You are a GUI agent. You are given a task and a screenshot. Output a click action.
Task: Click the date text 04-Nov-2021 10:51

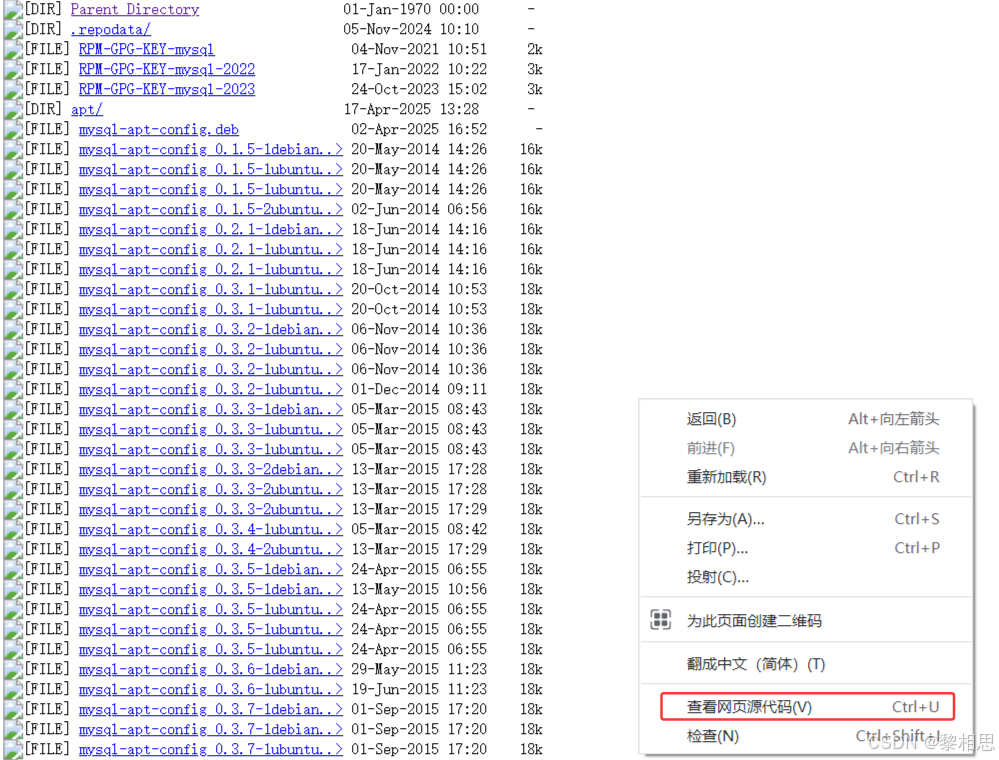pos(419,50)
